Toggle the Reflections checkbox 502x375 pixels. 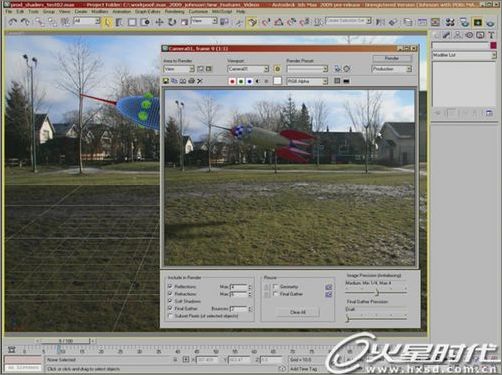click(x=170, y=286)
